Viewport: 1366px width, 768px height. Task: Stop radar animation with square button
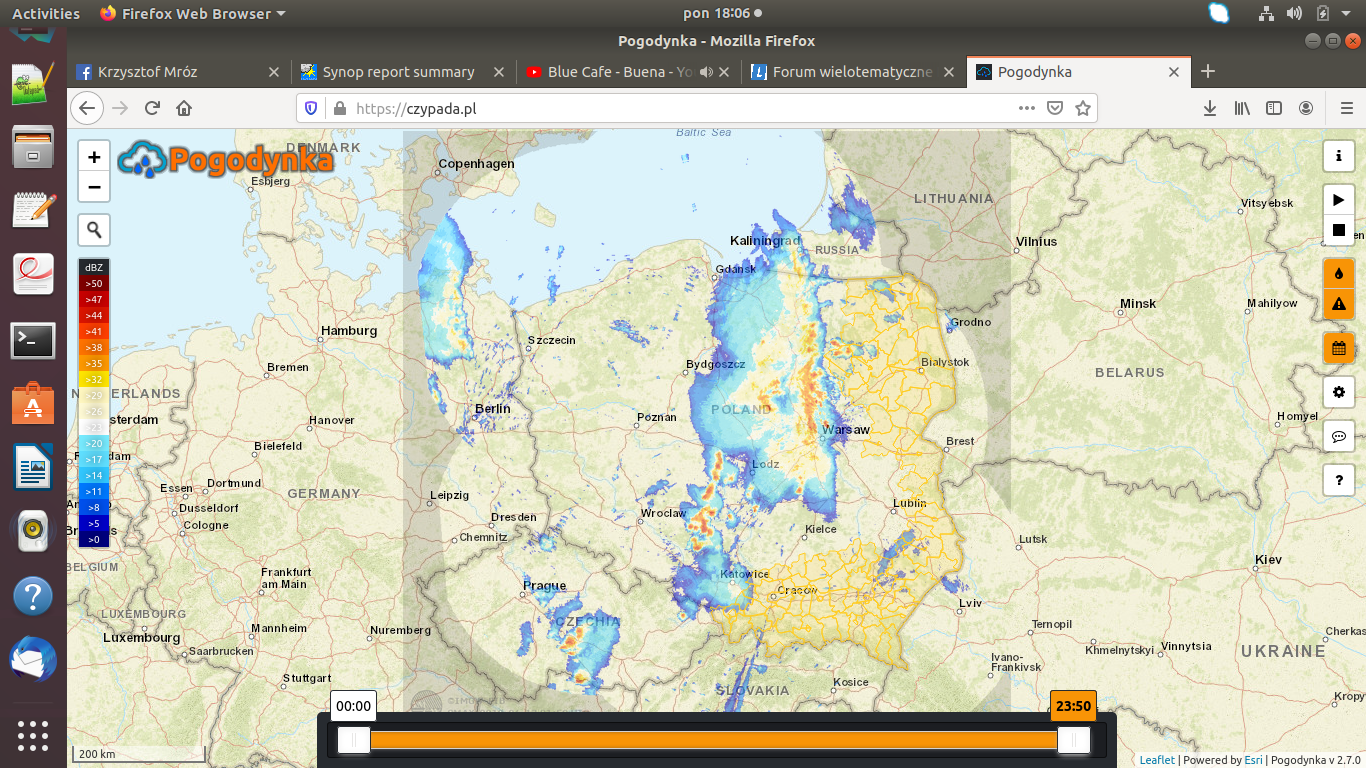click(1338, 230)
